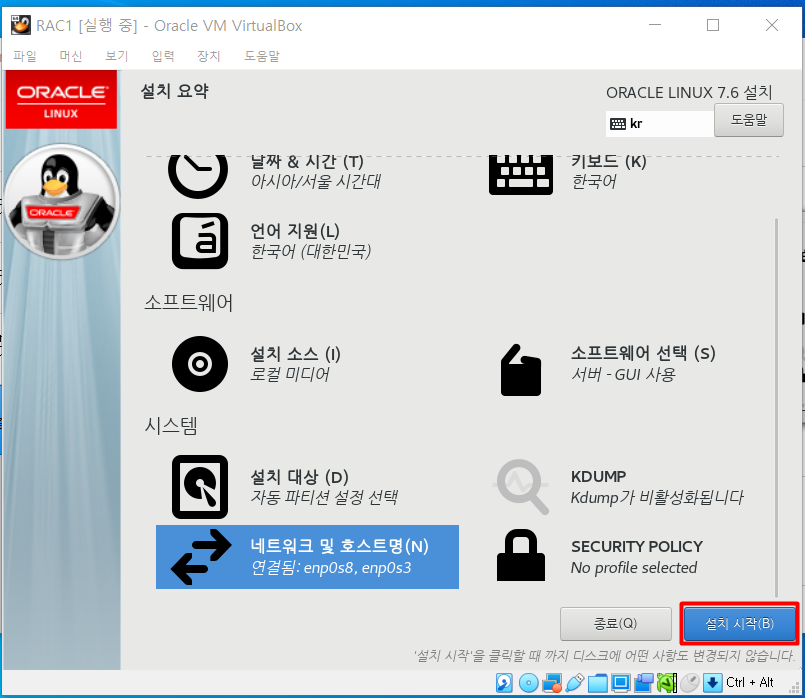
Task: Click the display settings status icon
Action: pos(621,683)
